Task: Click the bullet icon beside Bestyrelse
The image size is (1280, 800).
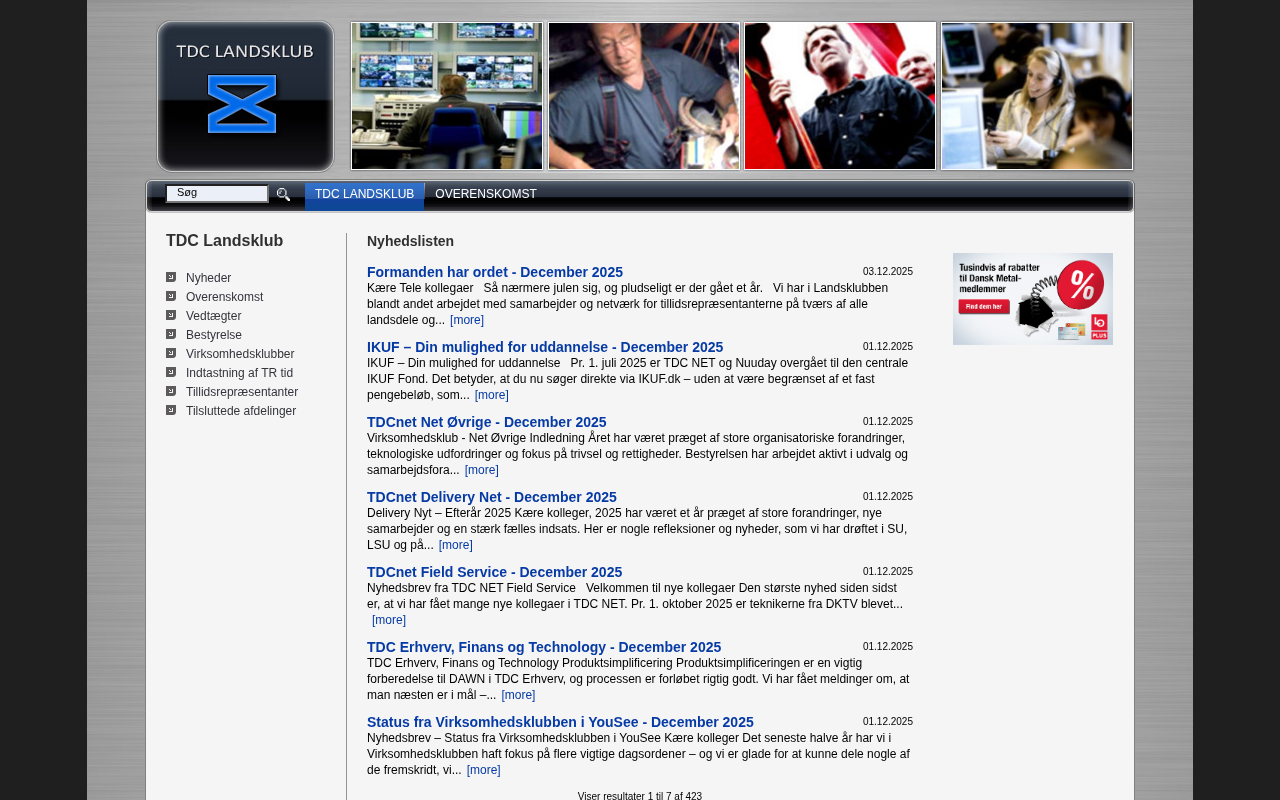Action: coord(171,334)
